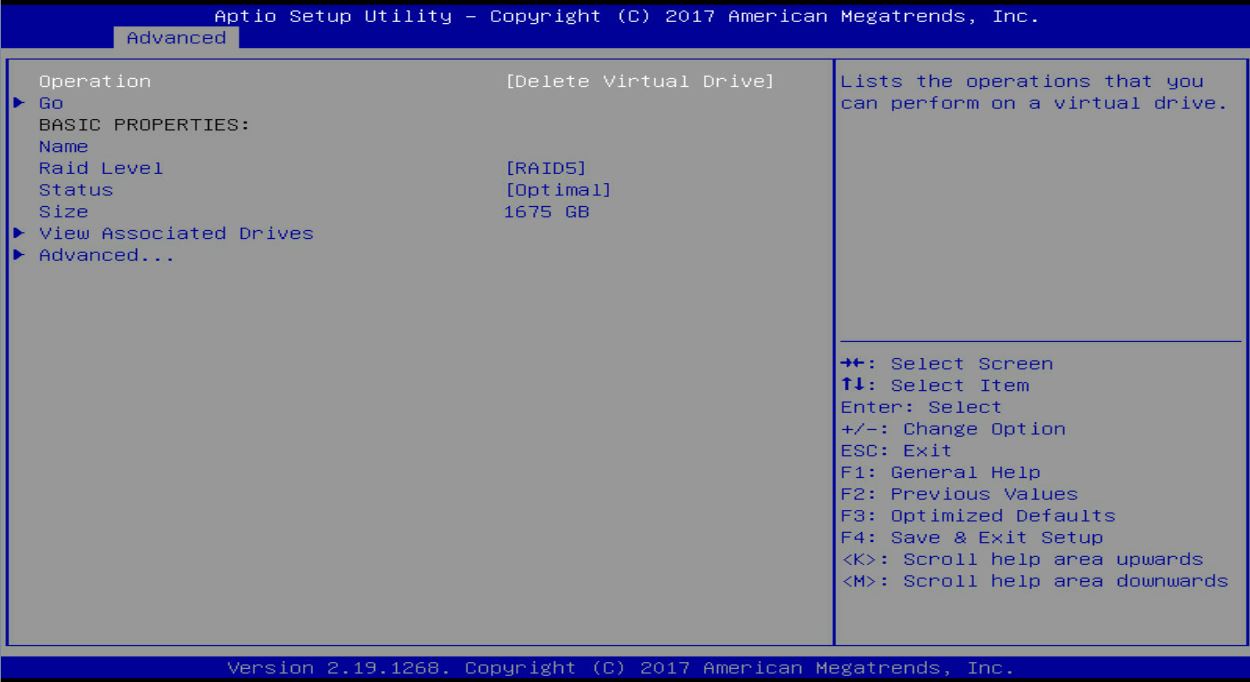The height and width of the screenshot is (682, 1250).
Task: Switch to the Advanced tab
Action: (x=176, y=38)
